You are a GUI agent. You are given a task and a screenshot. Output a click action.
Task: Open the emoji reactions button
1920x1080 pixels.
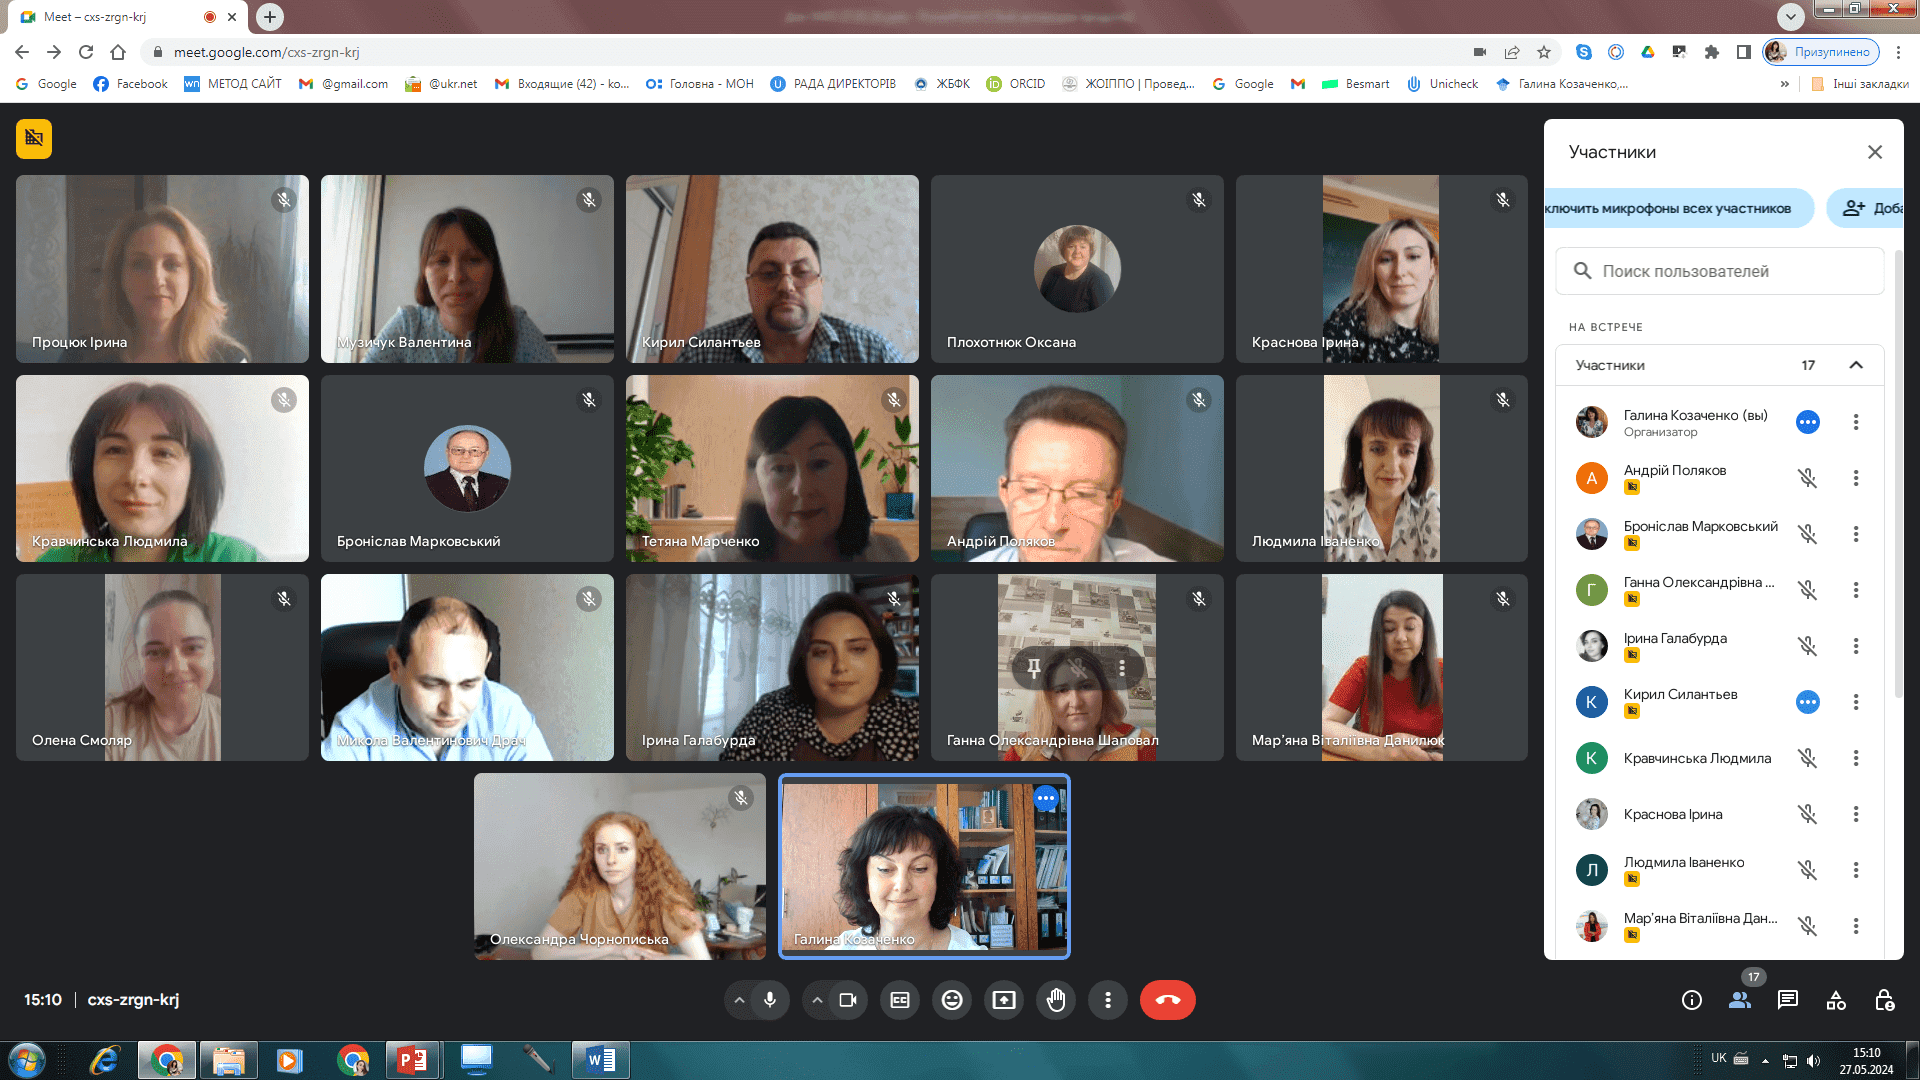click(952, 1000)
